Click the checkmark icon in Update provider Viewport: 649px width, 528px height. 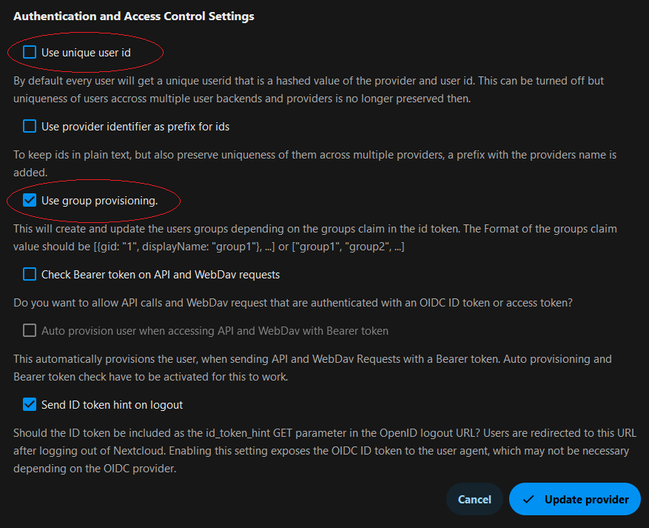[x=531, y=499]
